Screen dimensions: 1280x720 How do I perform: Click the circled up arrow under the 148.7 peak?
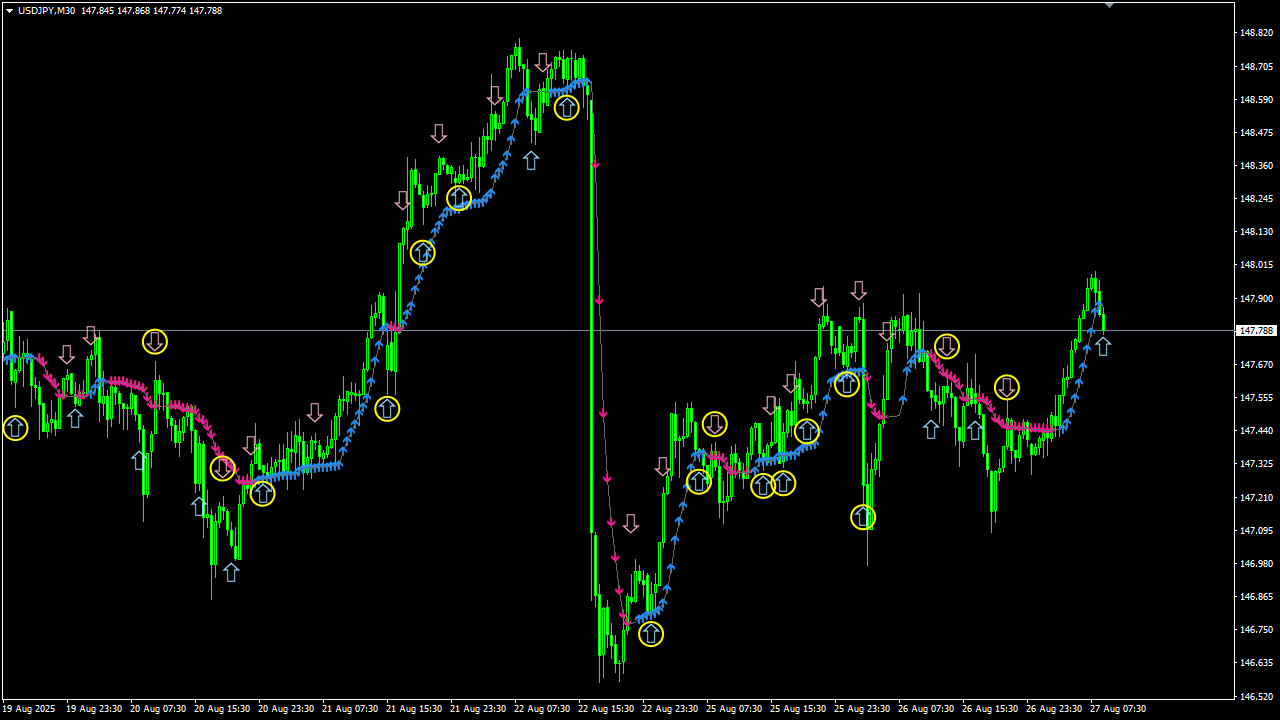[567, 107]
